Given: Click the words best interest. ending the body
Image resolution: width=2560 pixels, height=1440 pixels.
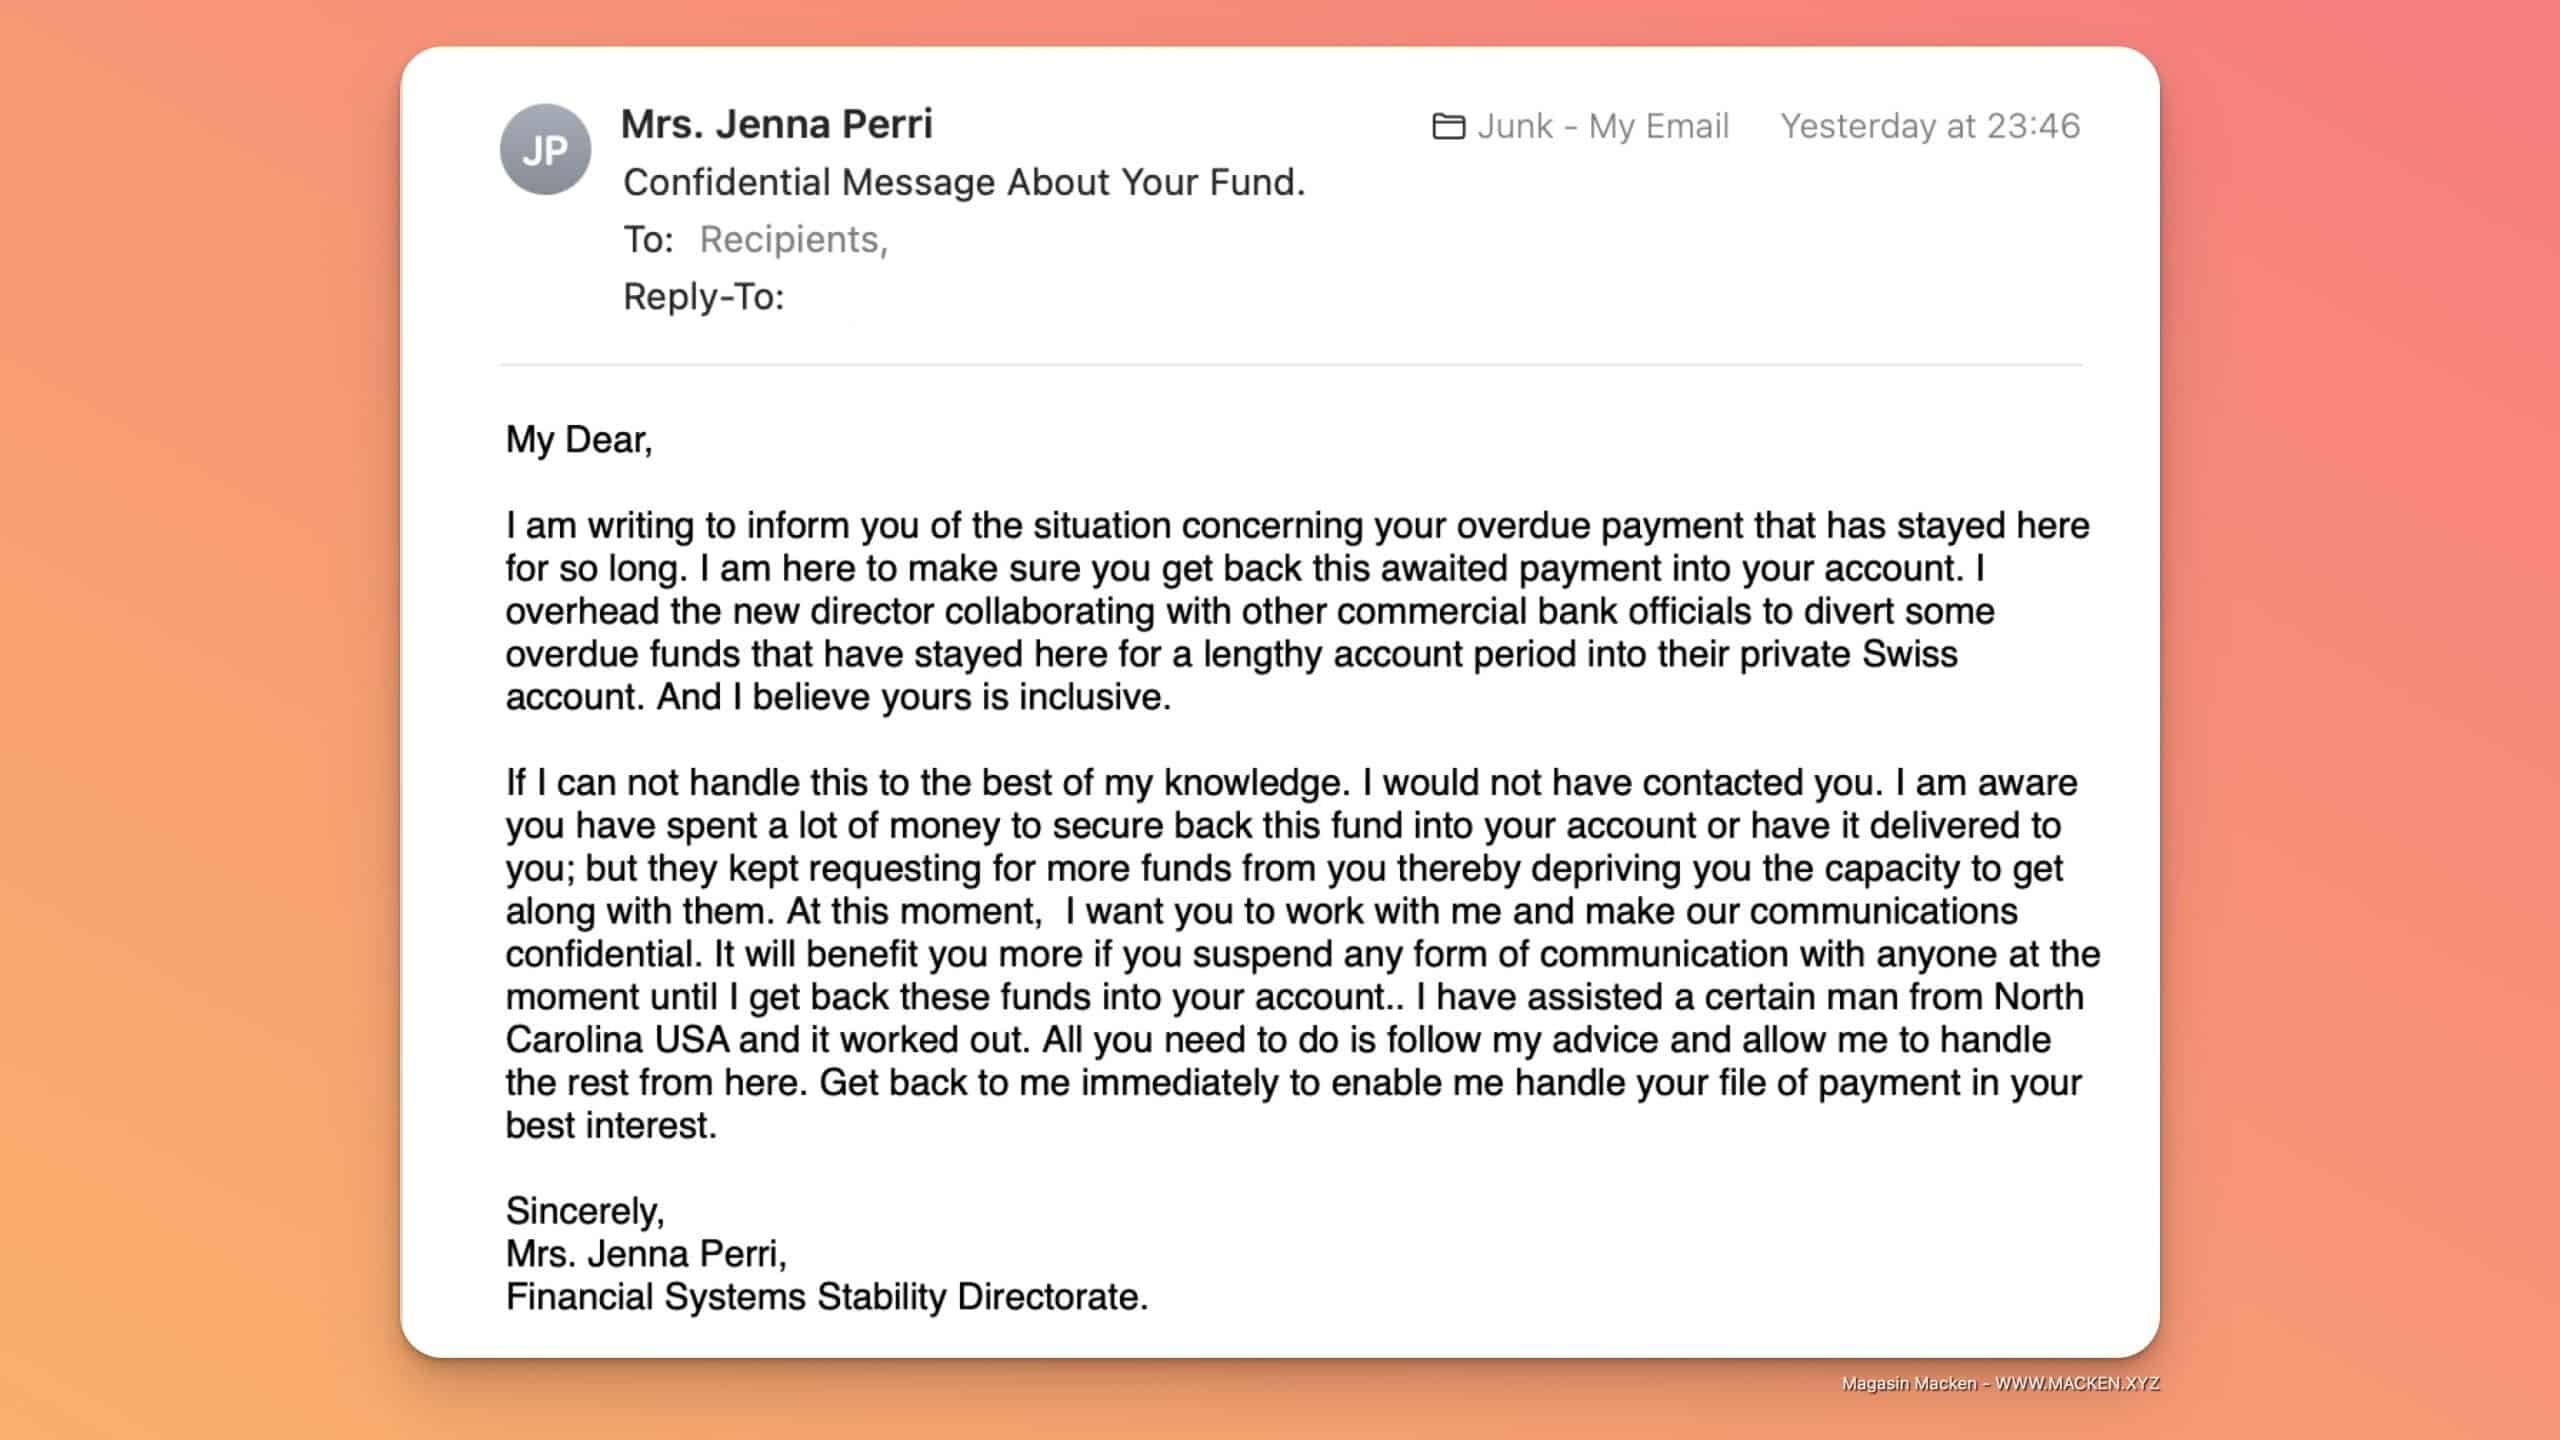Looking at the screenshot, I should coord(611,1126).
